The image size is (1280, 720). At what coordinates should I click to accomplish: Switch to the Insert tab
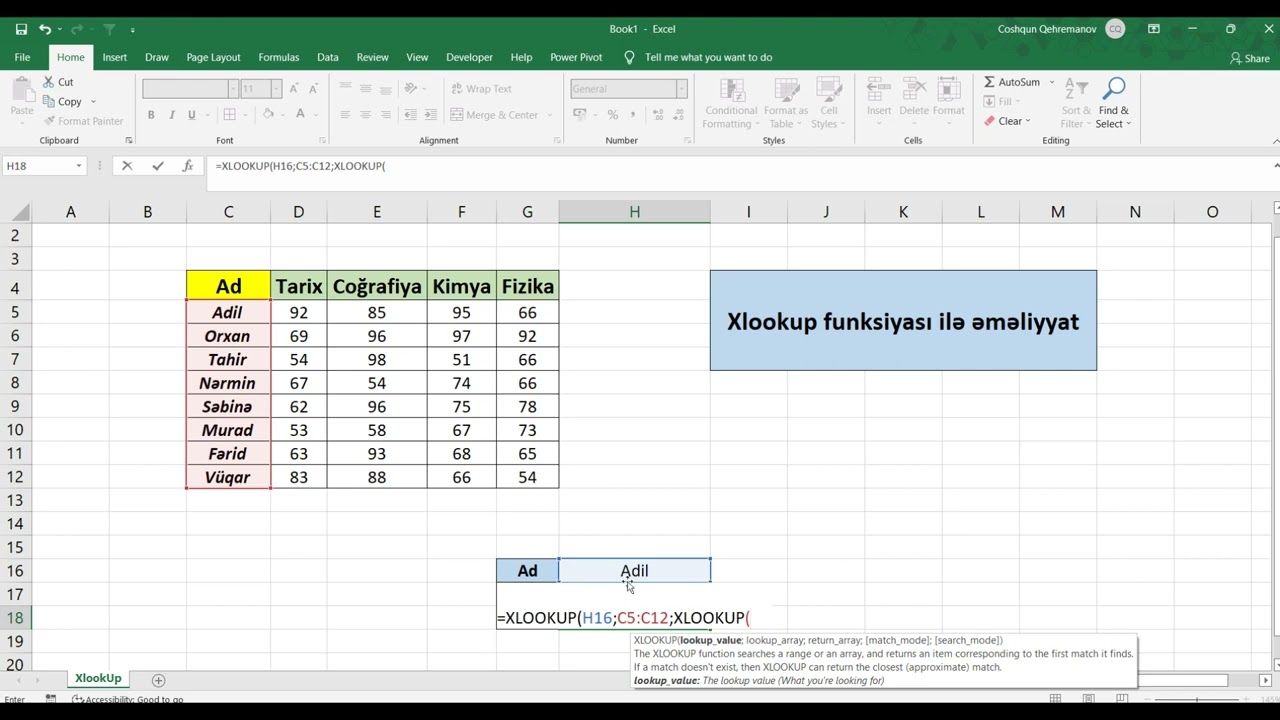115,57
